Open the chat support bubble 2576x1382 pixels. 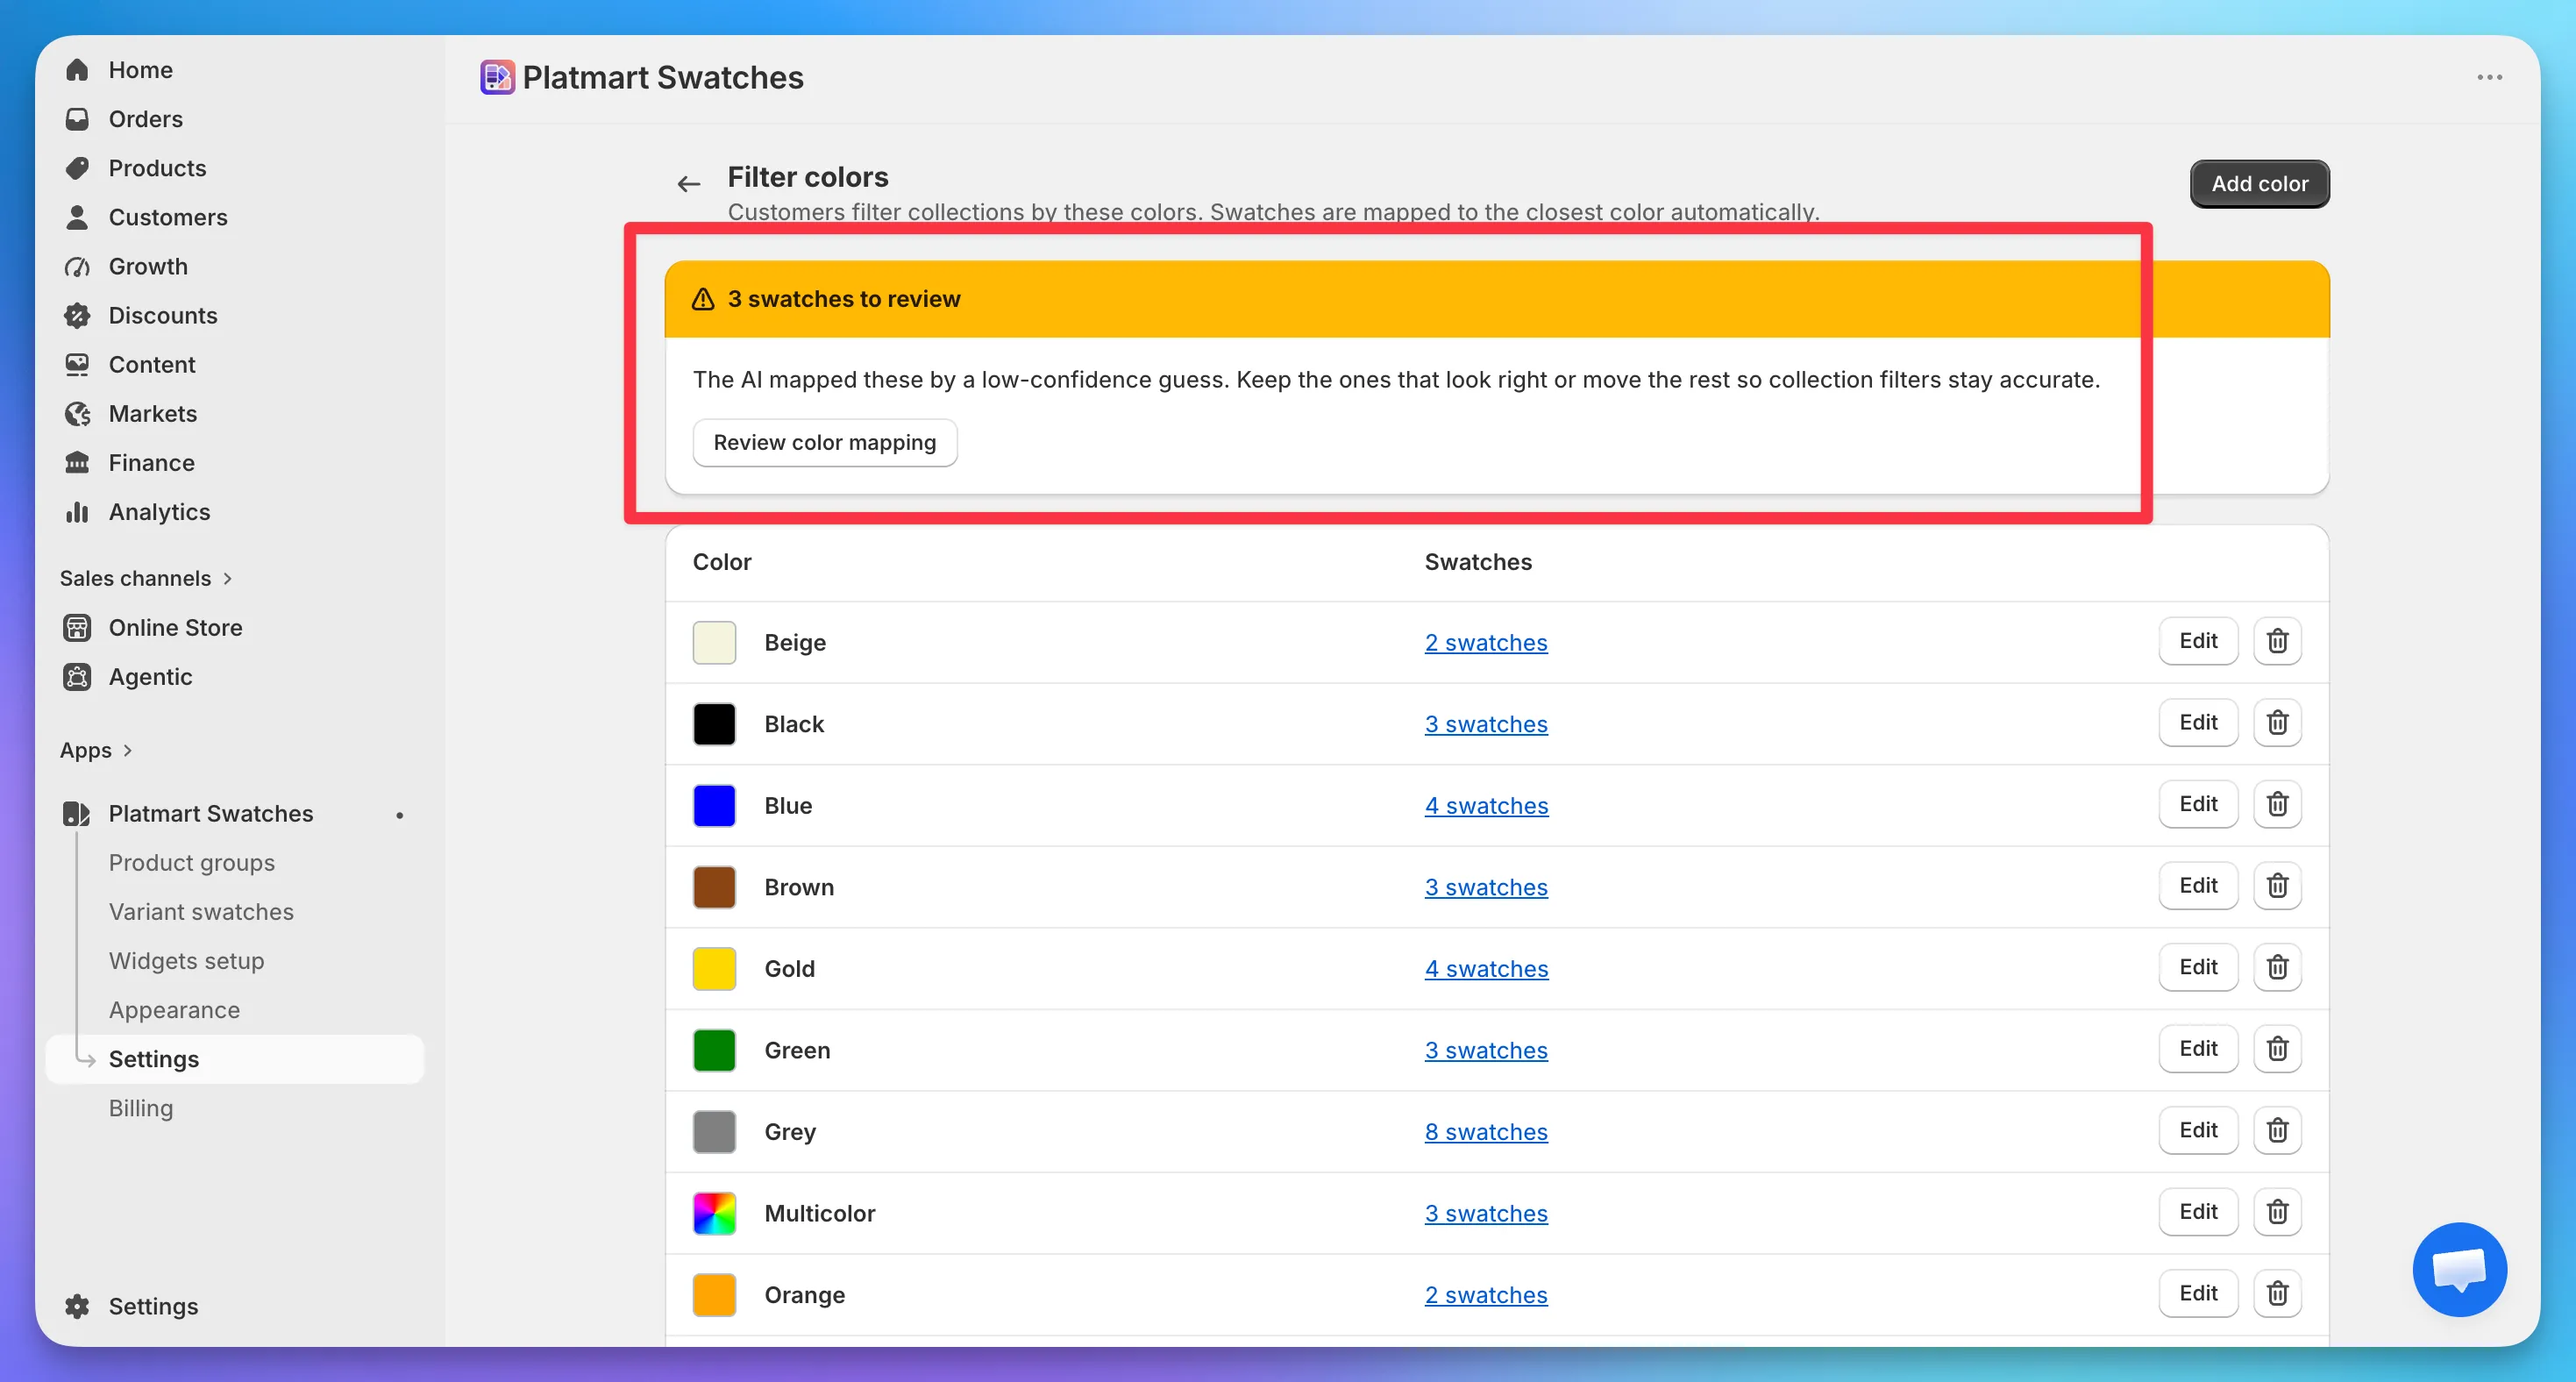[x=2459, y=1268]
